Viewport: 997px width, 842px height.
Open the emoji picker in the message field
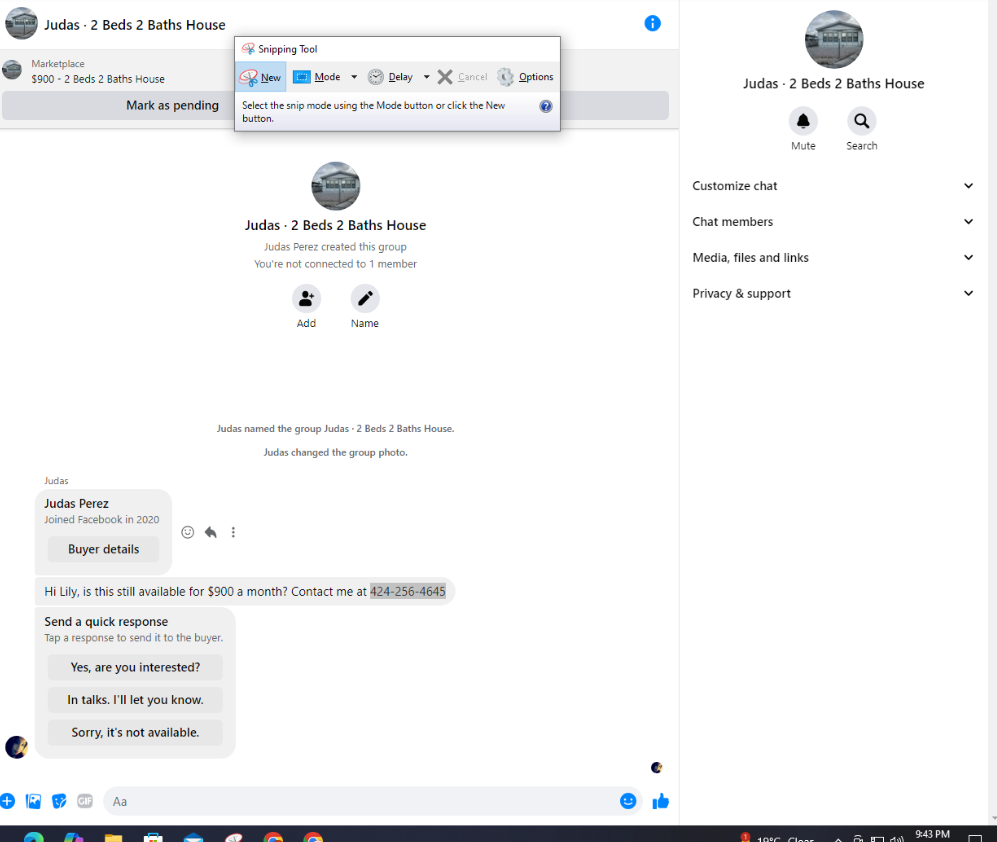point(628,801)
